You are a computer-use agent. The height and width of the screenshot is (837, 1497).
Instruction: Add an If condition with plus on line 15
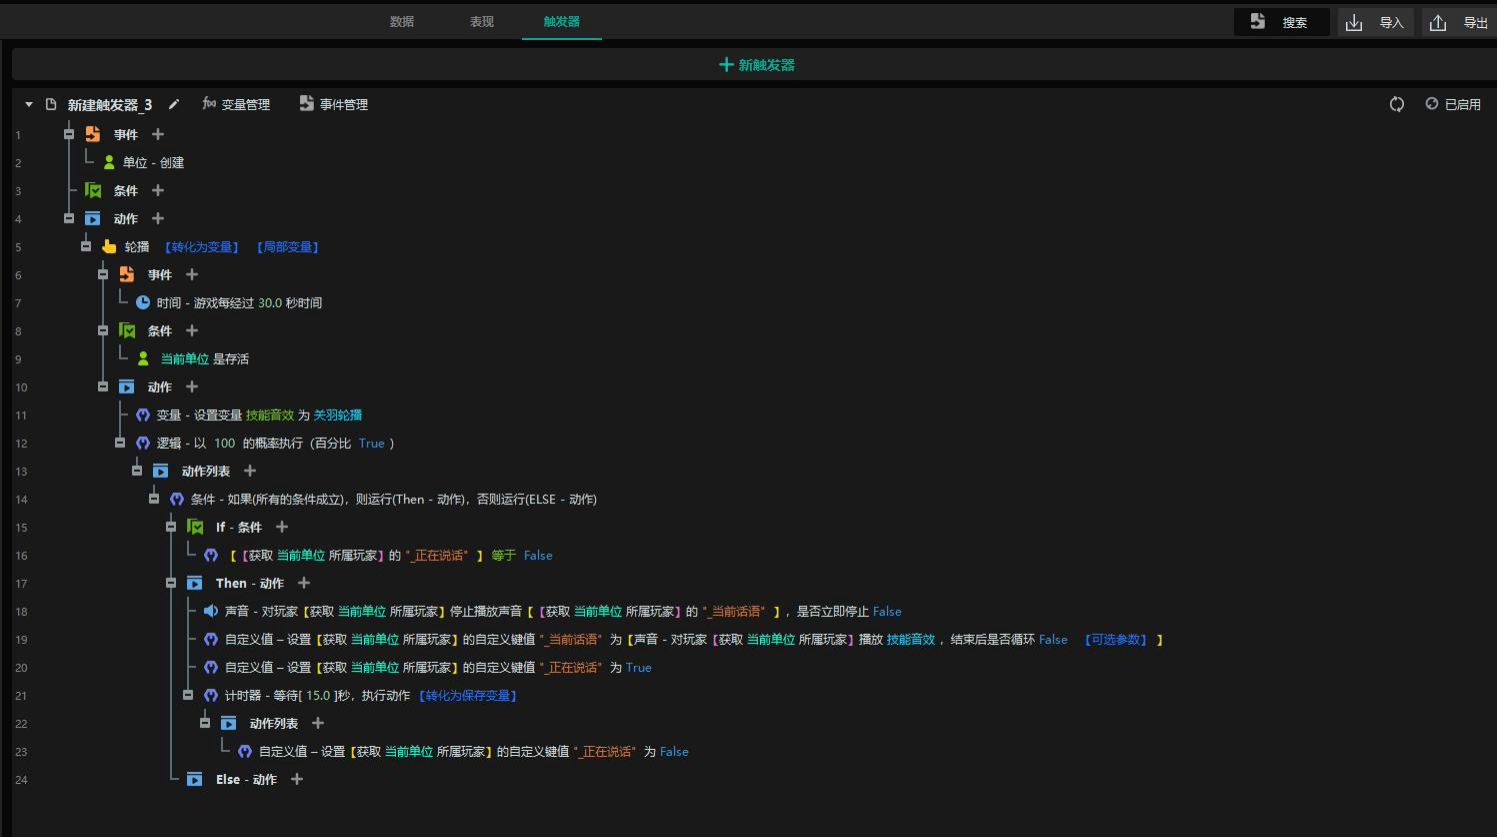click(x=282, y=526)
